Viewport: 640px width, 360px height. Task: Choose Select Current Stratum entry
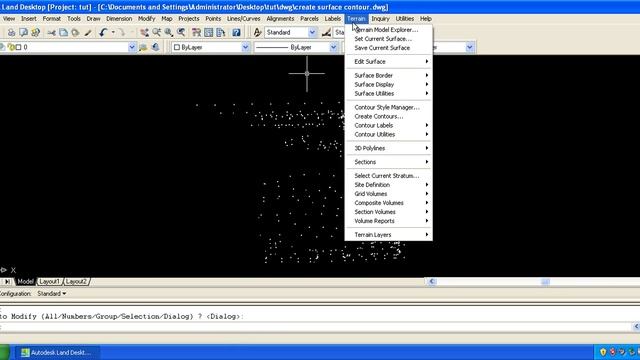(x=389, y=176)
